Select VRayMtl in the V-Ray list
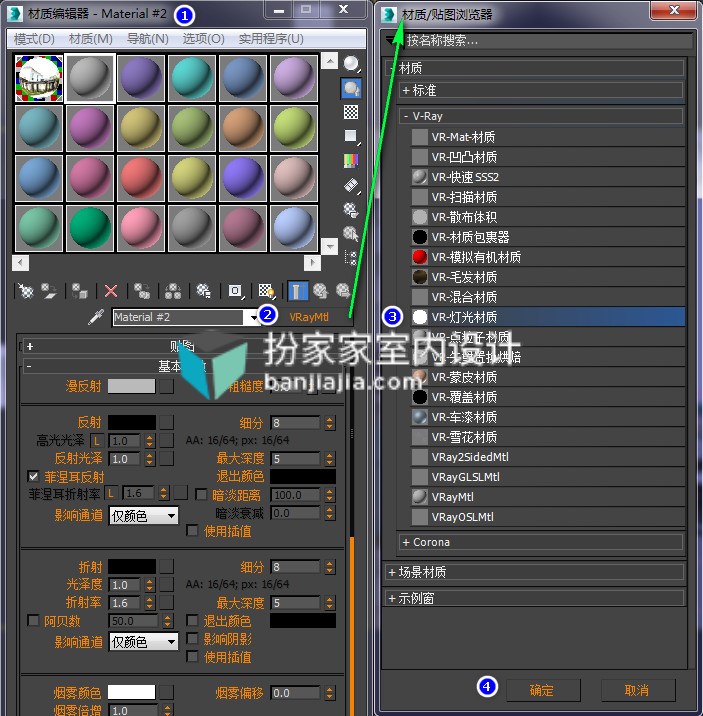 tap(547, 497)
